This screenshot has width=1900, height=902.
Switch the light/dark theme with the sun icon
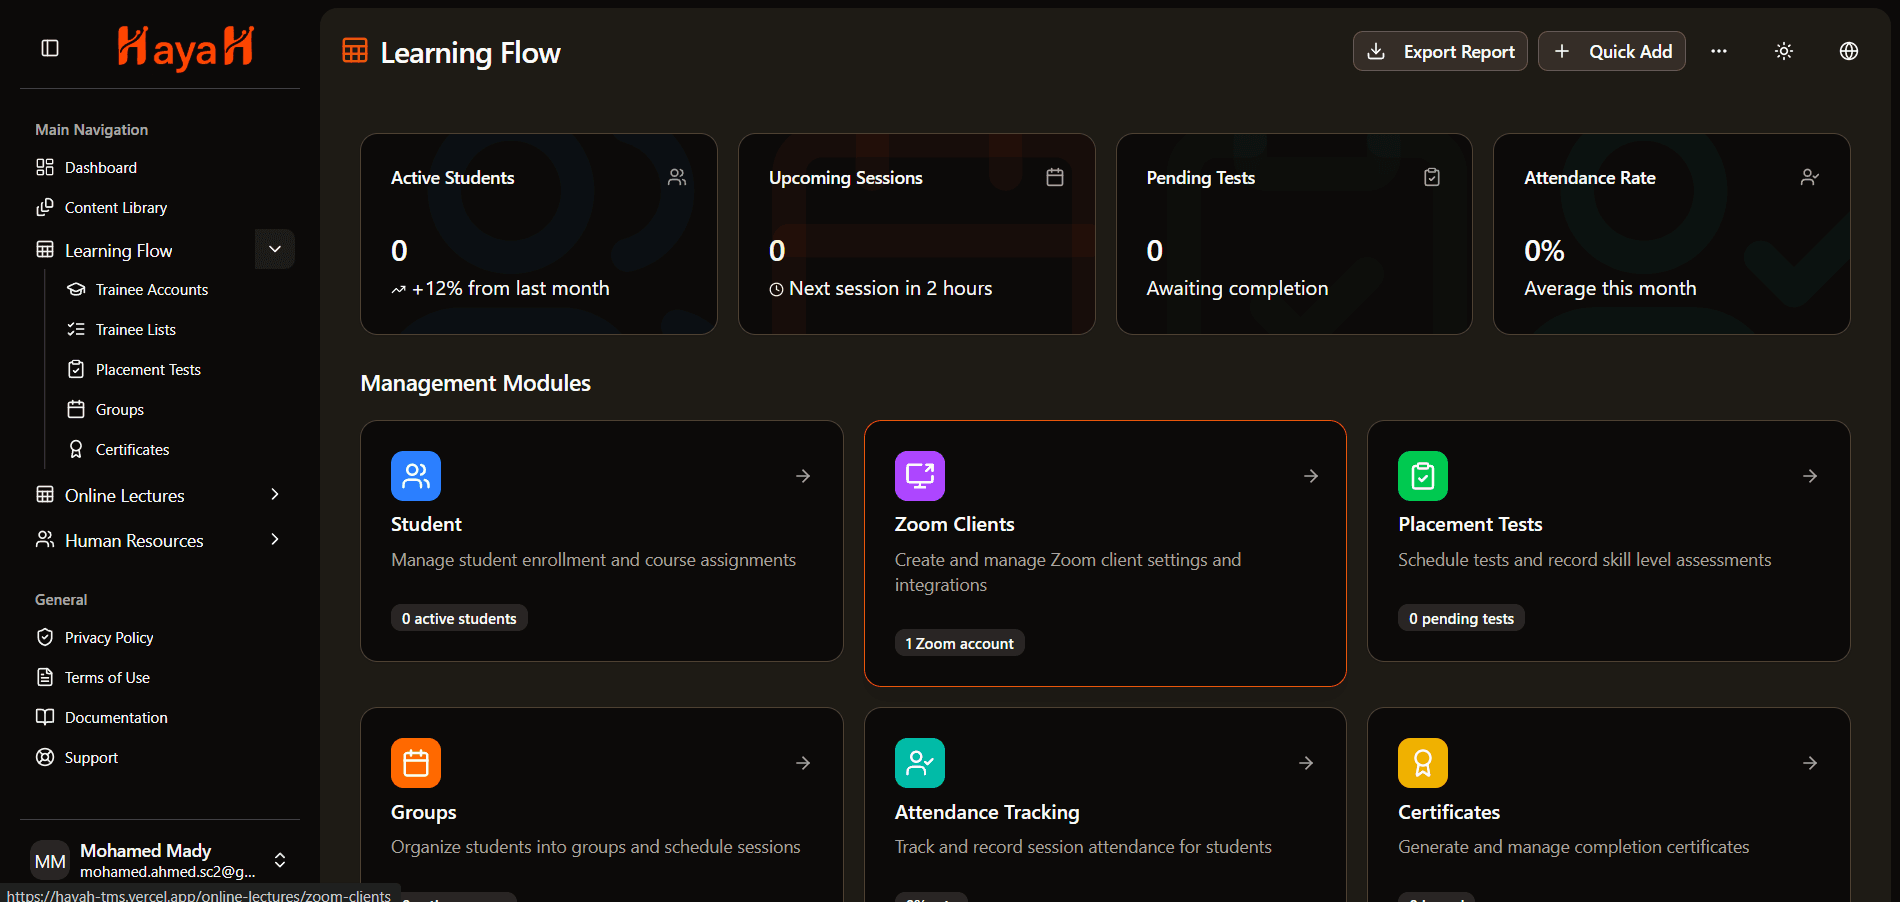[1784, 51]
